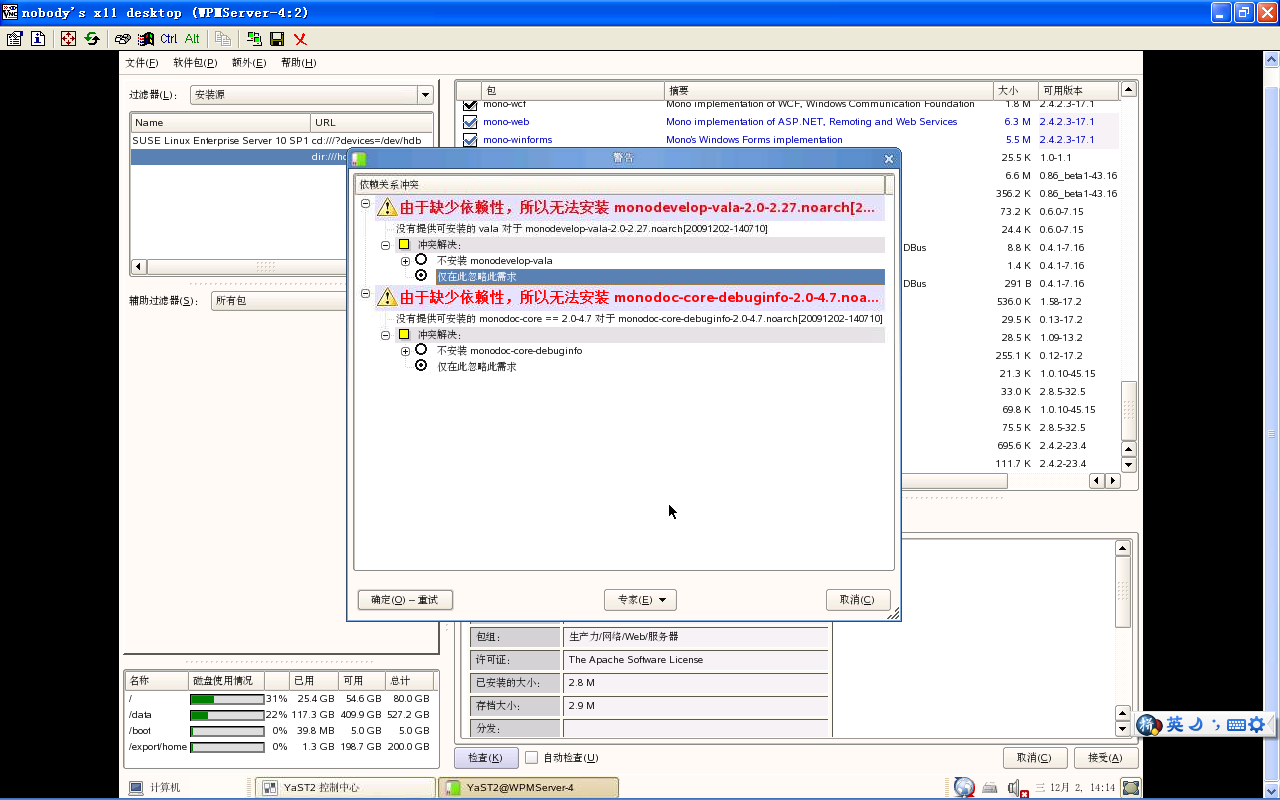Select 不安装 monodoc-core-debuginfo radio option

tap(421, 350)
